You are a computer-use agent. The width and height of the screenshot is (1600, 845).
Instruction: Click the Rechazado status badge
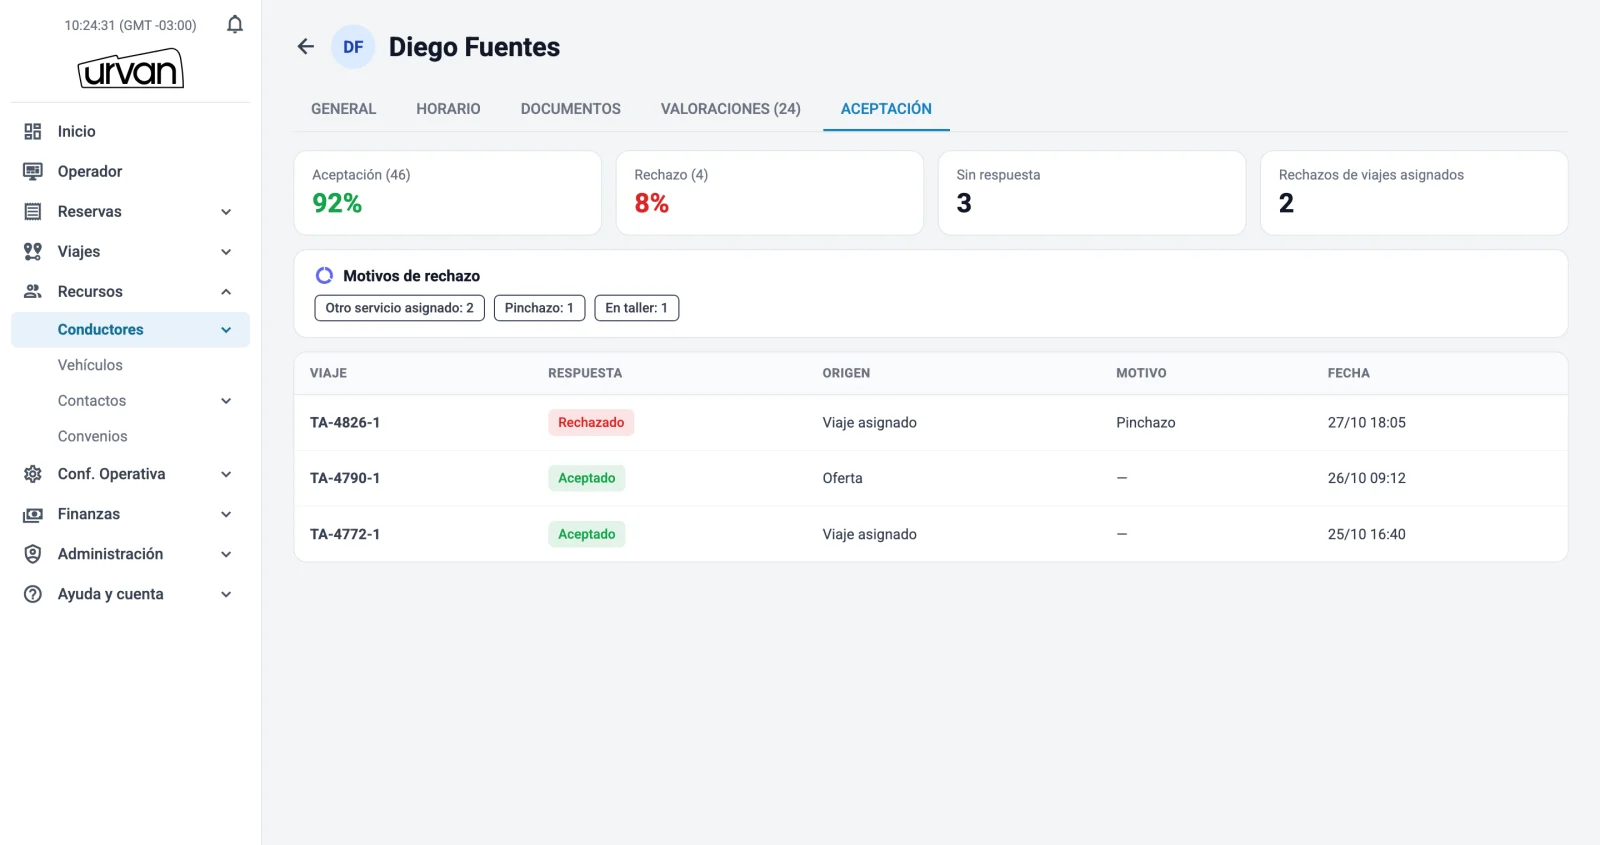pyautogui.click(x=591, y=423)
